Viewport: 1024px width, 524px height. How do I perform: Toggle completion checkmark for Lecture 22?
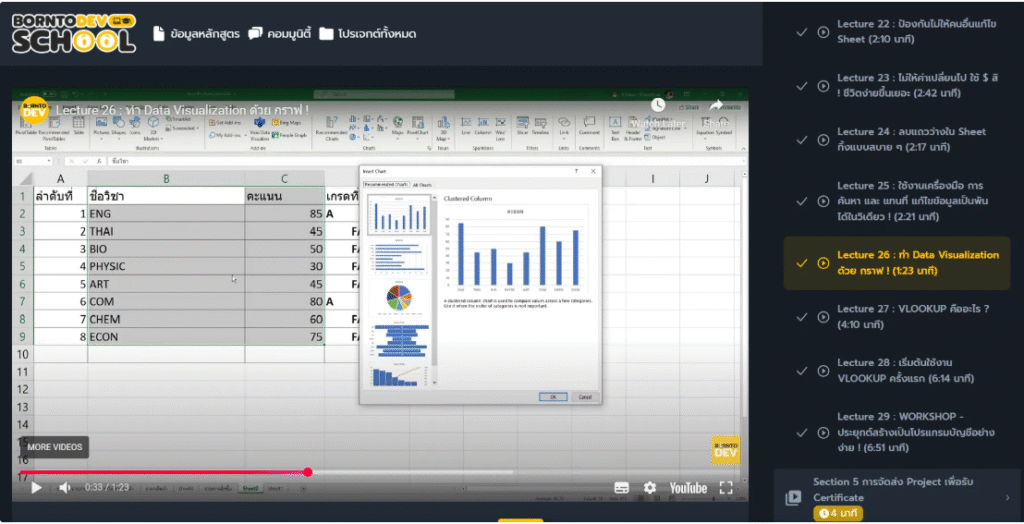[x=801, y=32]
